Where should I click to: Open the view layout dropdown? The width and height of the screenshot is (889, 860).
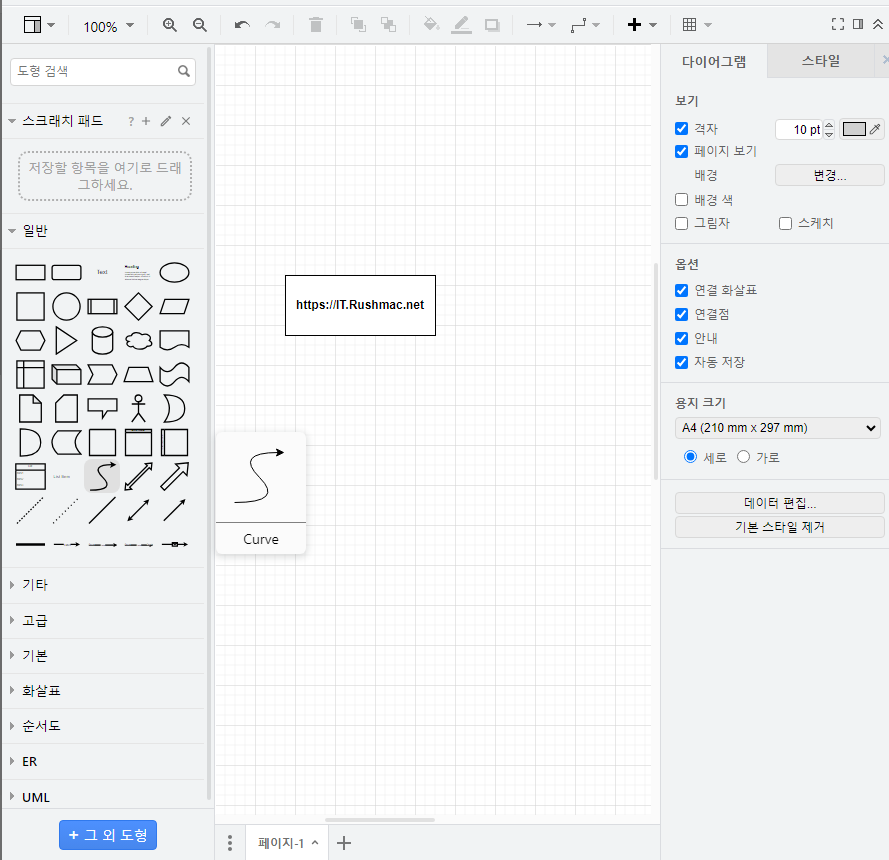[39, 25]
